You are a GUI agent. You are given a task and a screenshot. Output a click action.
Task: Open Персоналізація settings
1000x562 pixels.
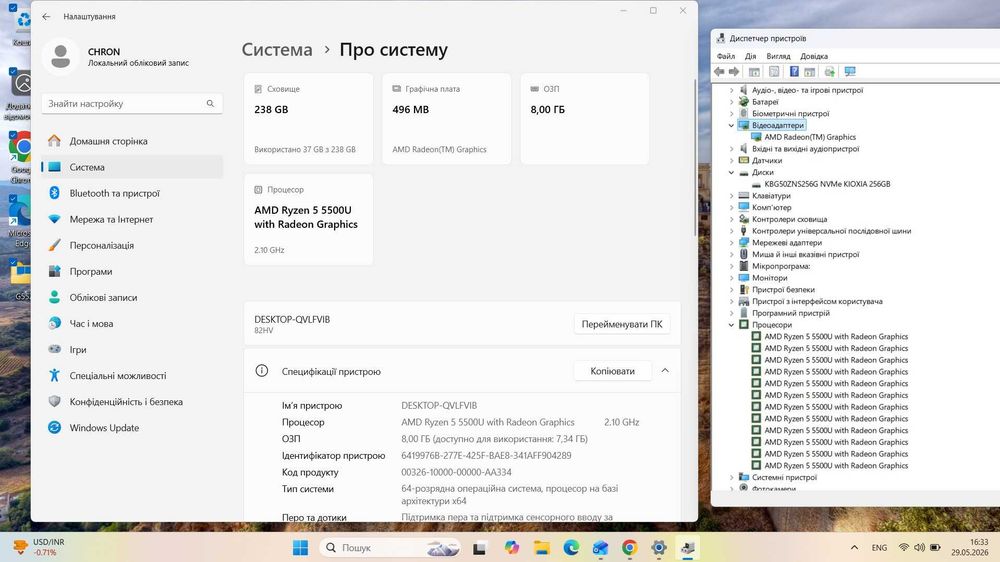(x=132, y=246)
